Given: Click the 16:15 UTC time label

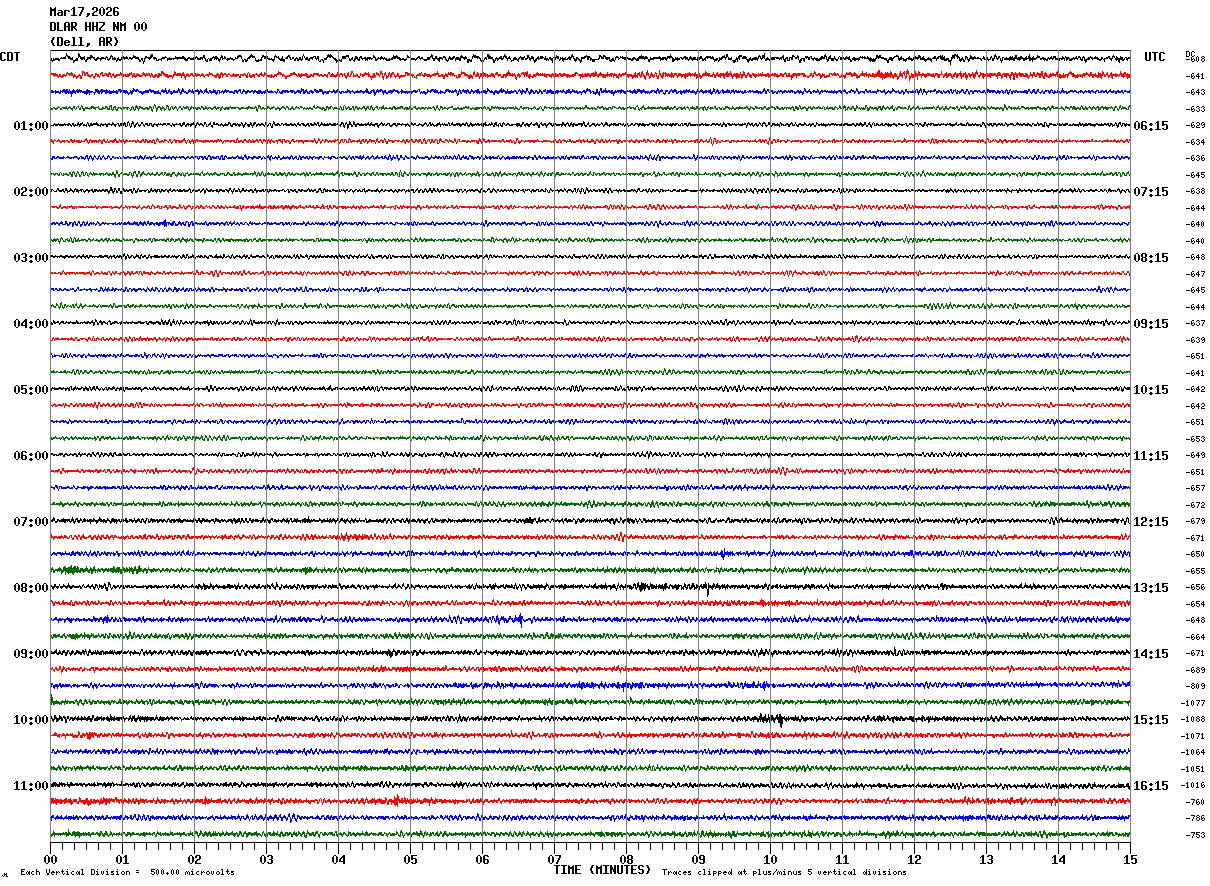Looking at the screenshot, I should [1151, 786].
